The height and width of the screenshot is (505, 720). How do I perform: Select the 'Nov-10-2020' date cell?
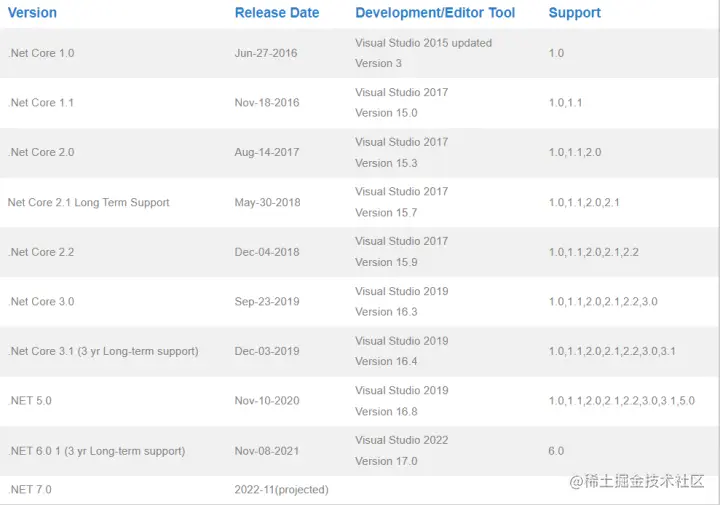click(267, 401)
